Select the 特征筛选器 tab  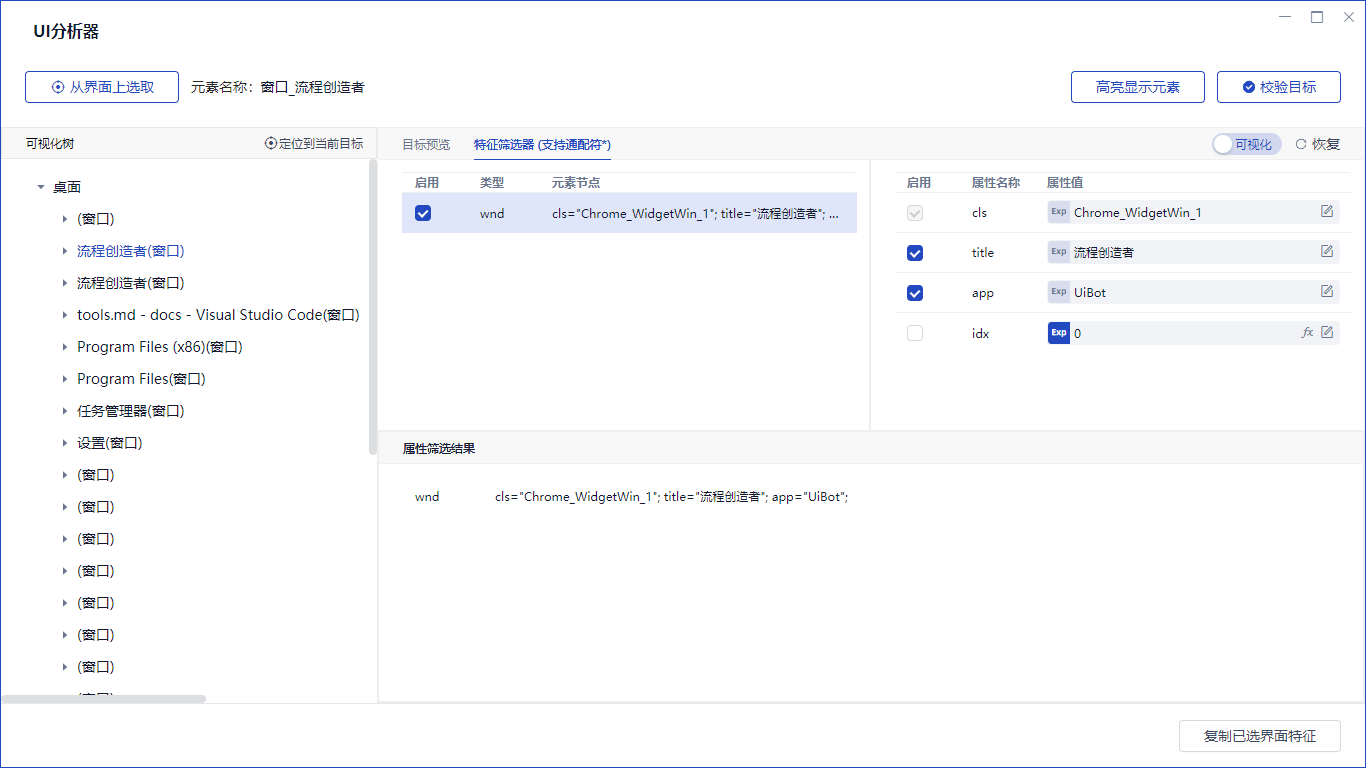542,144
